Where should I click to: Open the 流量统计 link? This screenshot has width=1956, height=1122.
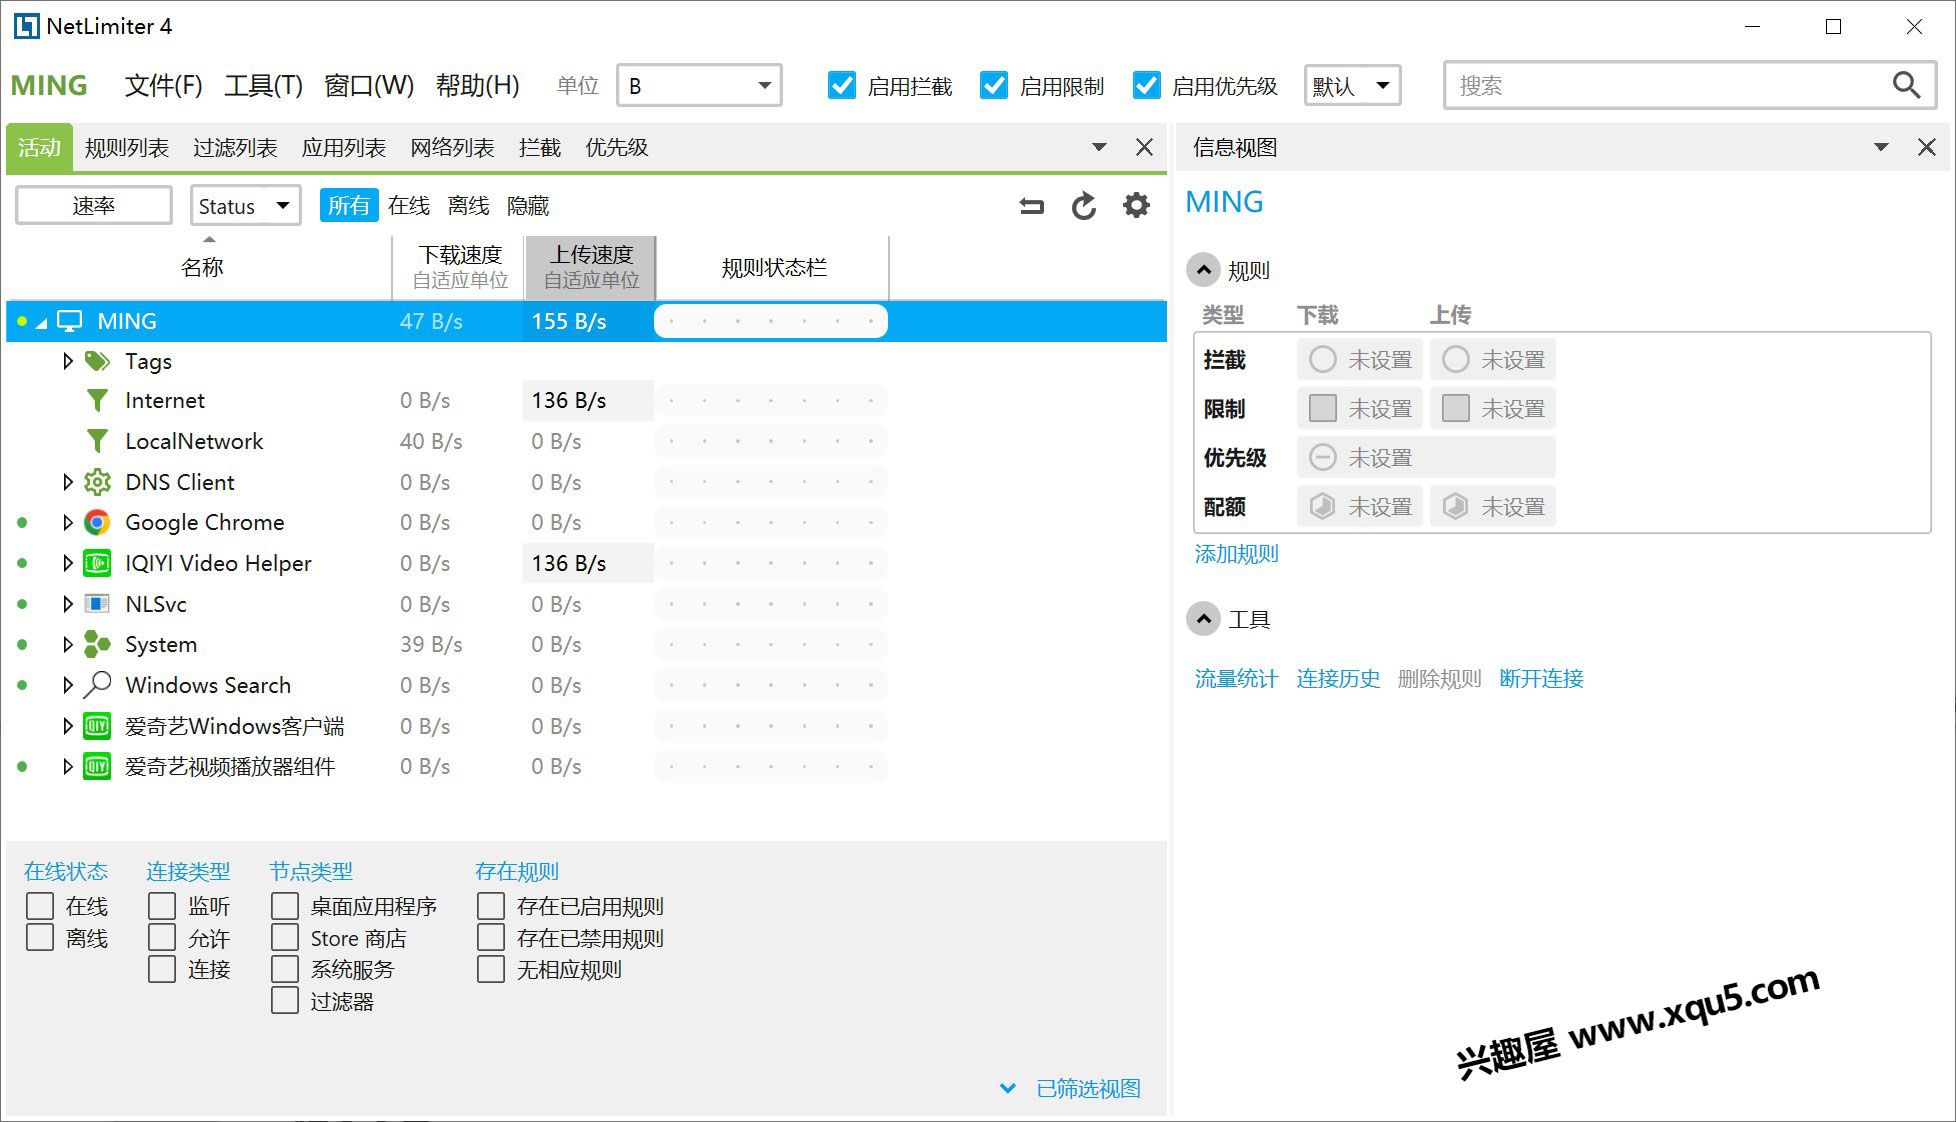(1236, 679)
